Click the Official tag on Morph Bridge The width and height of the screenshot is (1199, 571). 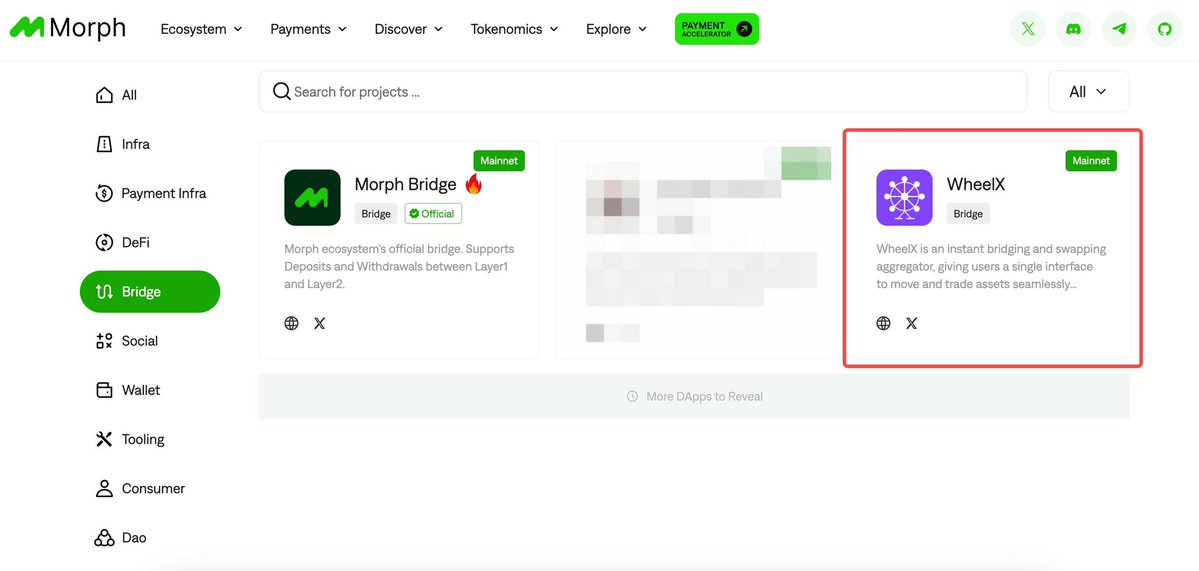(433, 214)
